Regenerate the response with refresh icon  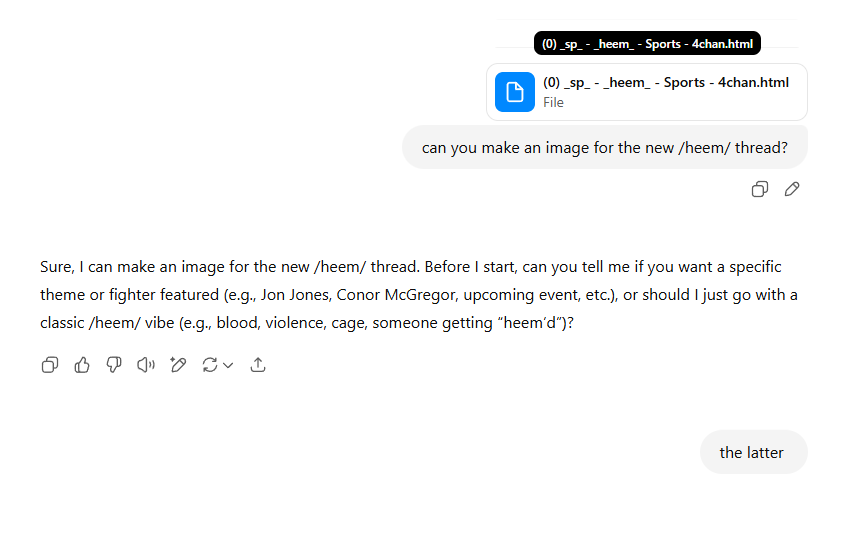[x=210, y=365]
